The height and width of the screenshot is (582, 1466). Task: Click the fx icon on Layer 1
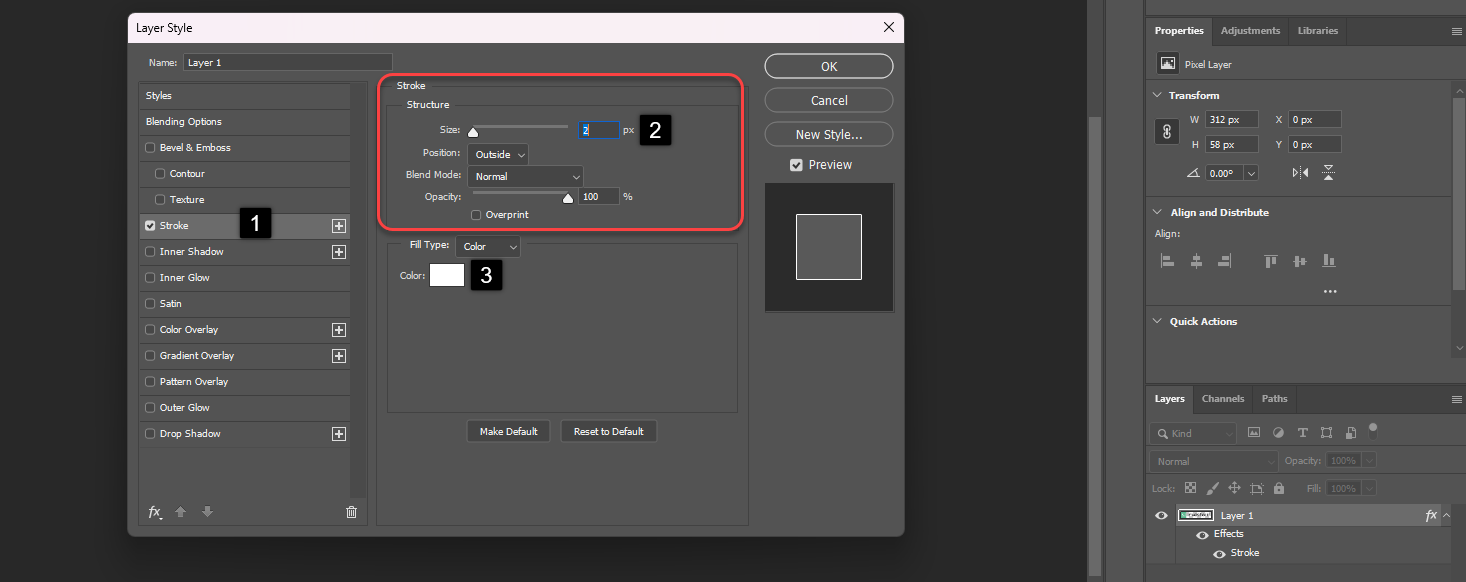coord(1430,514)
